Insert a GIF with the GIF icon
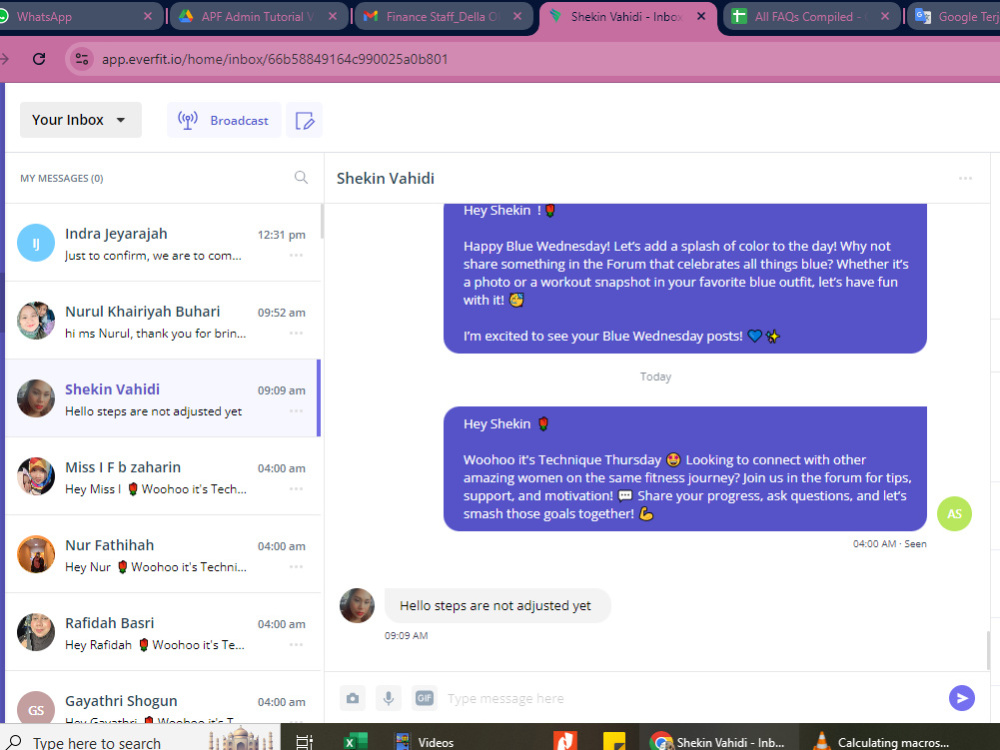1000x750 pixels. tap(424, 698)
